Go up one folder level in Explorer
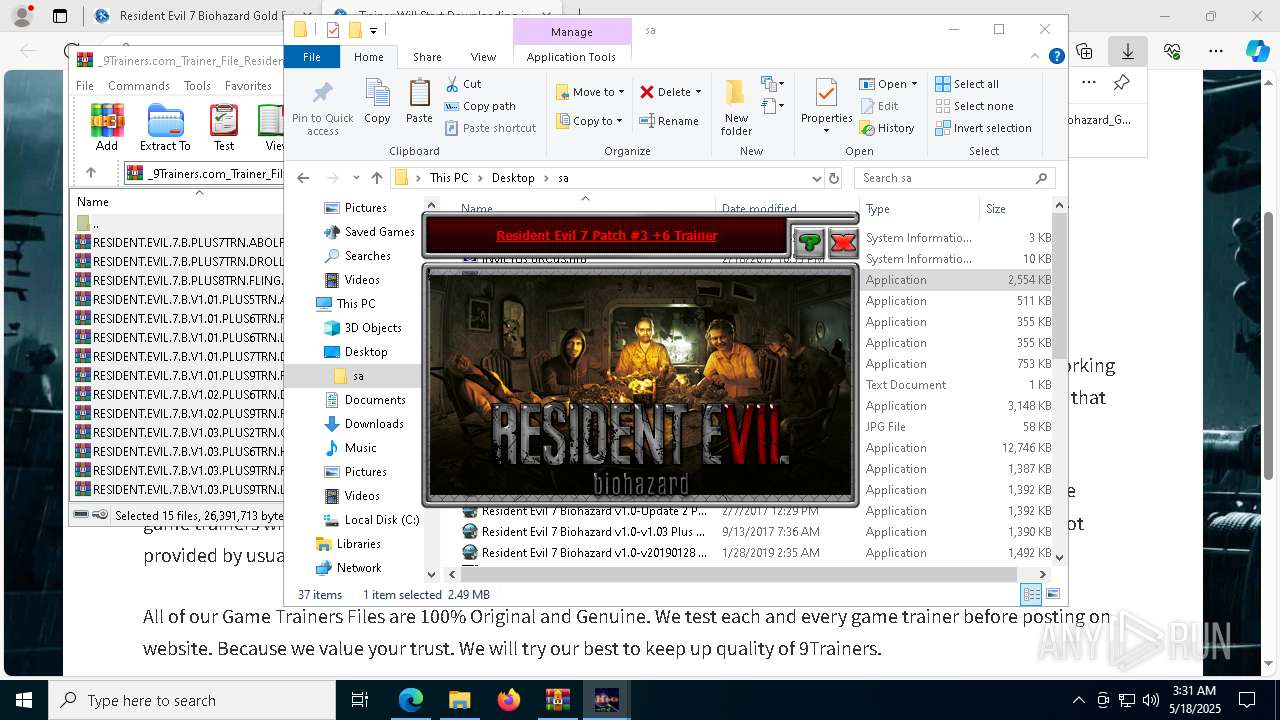 coord(376,178)
